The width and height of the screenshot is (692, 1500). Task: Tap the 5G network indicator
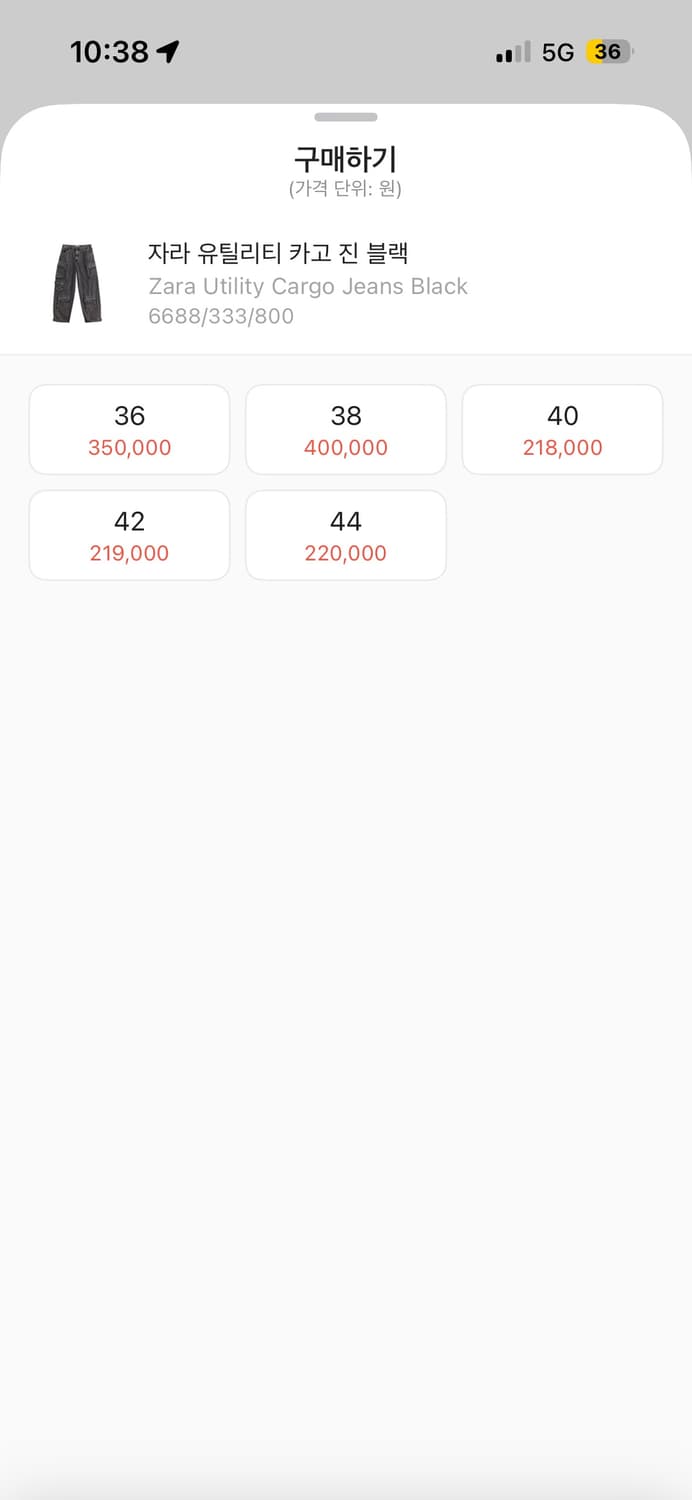point(557,53)
